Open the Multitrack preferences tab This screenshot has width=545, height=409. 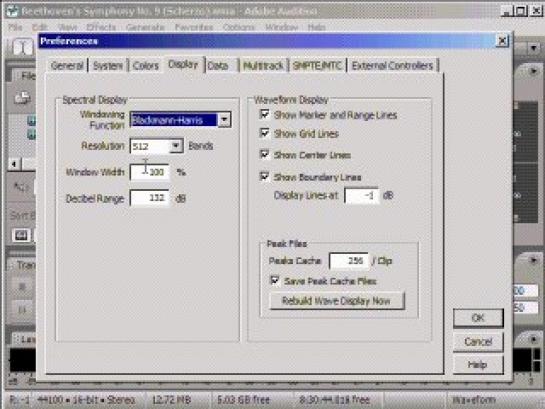[263, 66]
